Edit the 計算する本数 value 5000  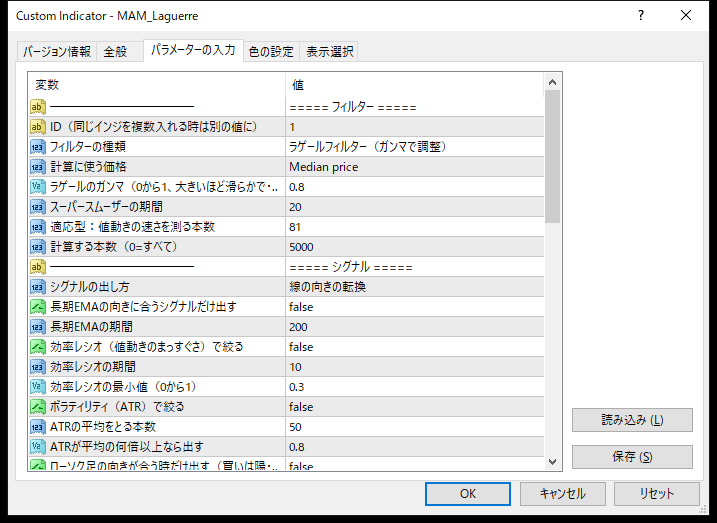click(x=415, y=247)
